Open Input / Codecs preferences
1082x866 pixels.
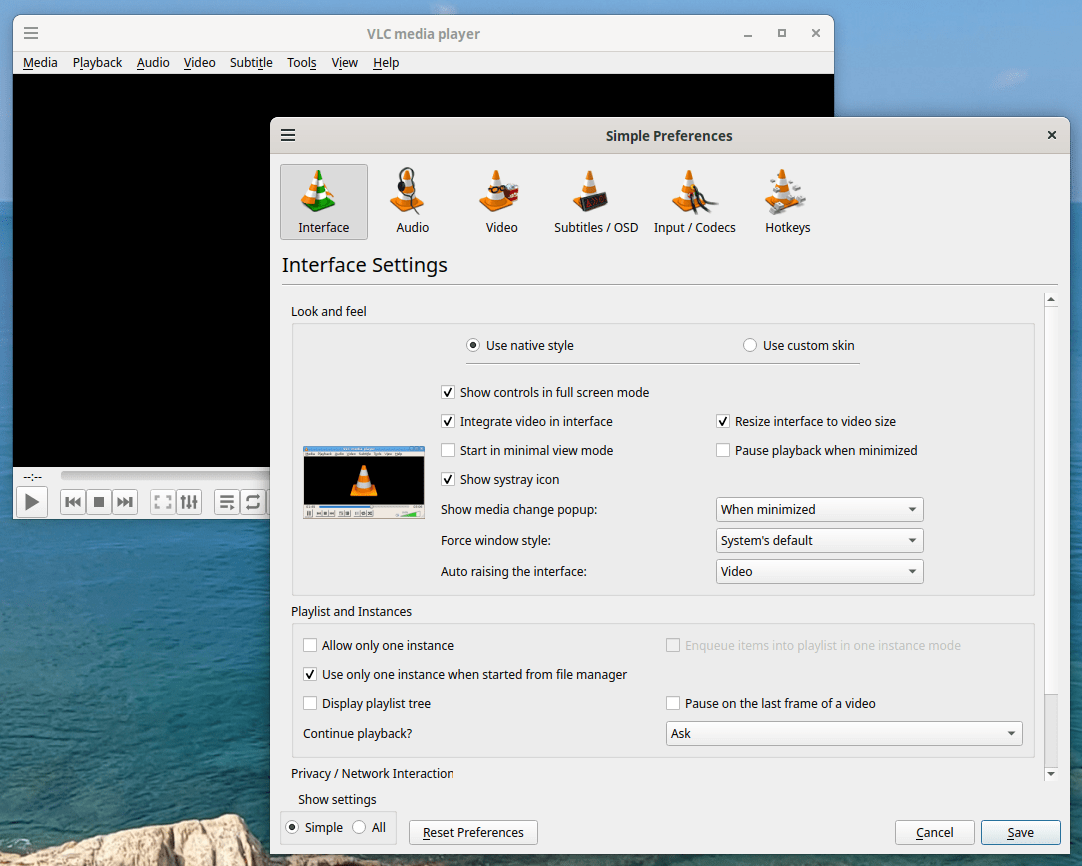pos(694,201)
